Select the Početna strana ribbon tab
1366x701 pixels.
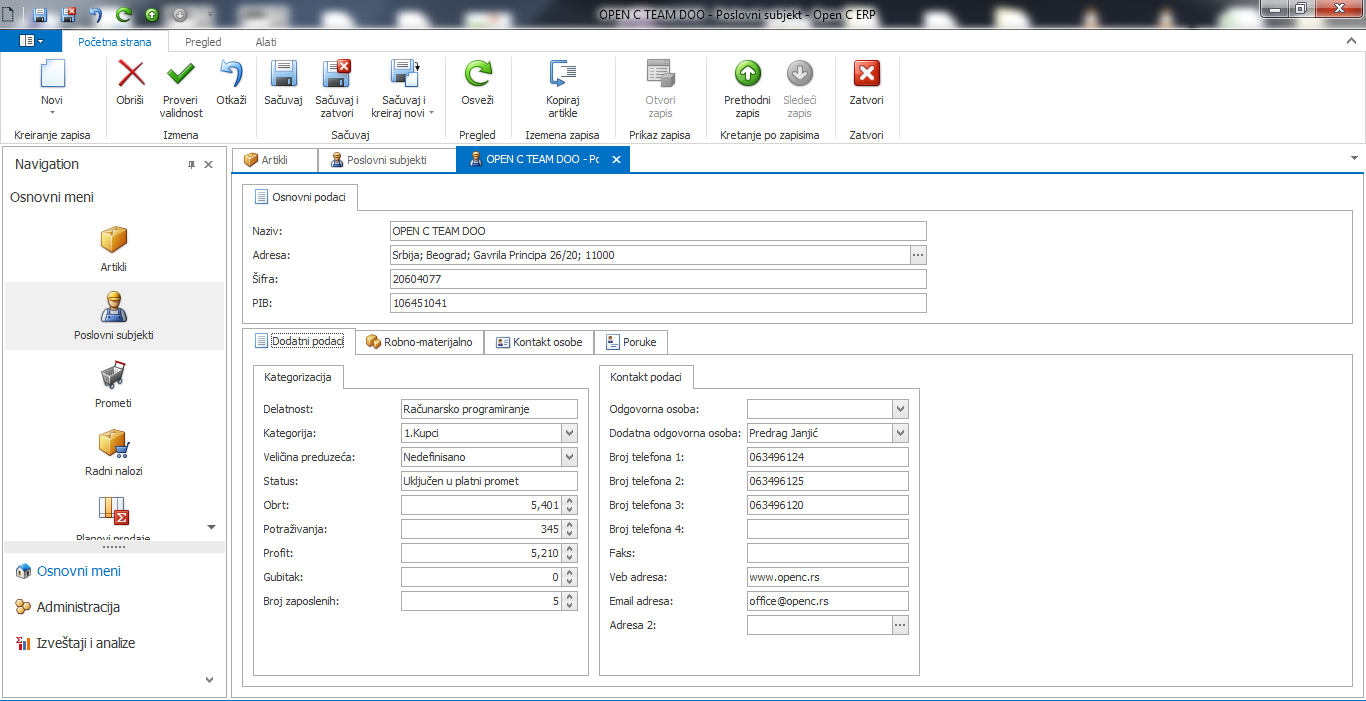click(x=115, y=42)
